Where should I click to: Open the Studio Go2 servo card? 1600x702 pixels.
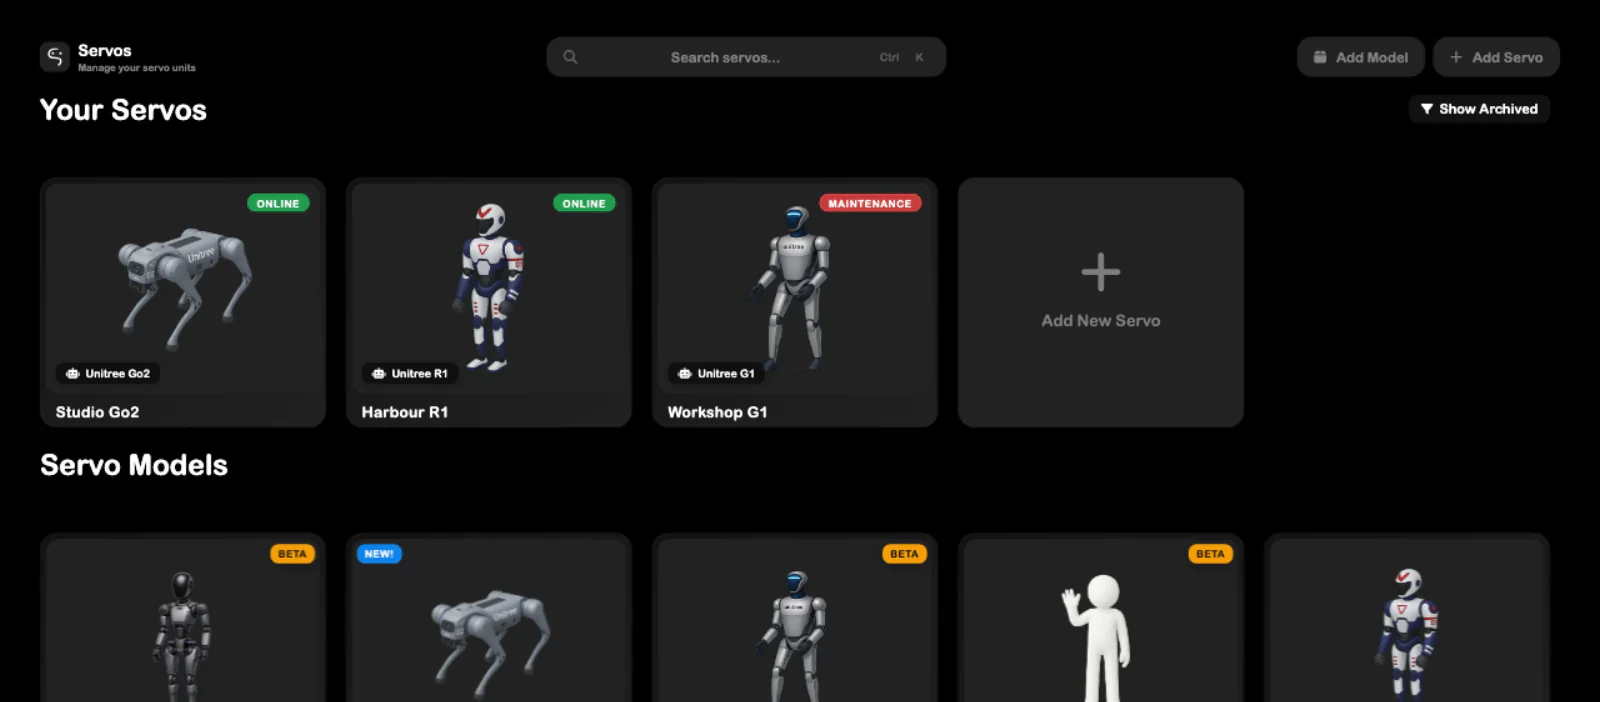[x=183, y=303]
